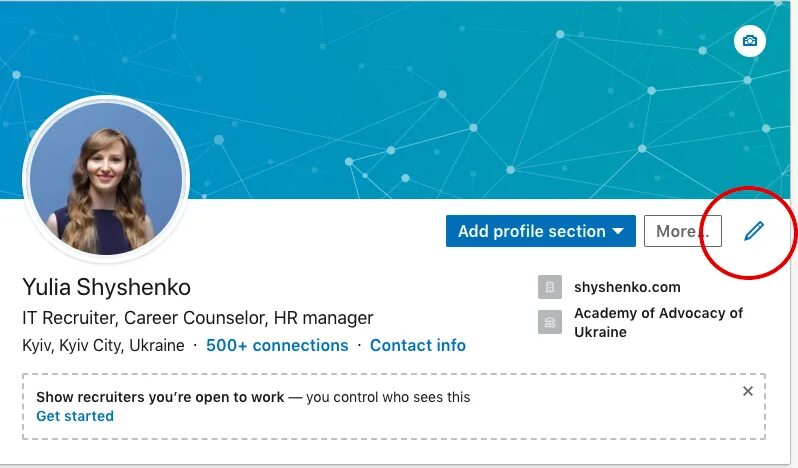
Task: Click the round profile photo
Action: (106, 177)
